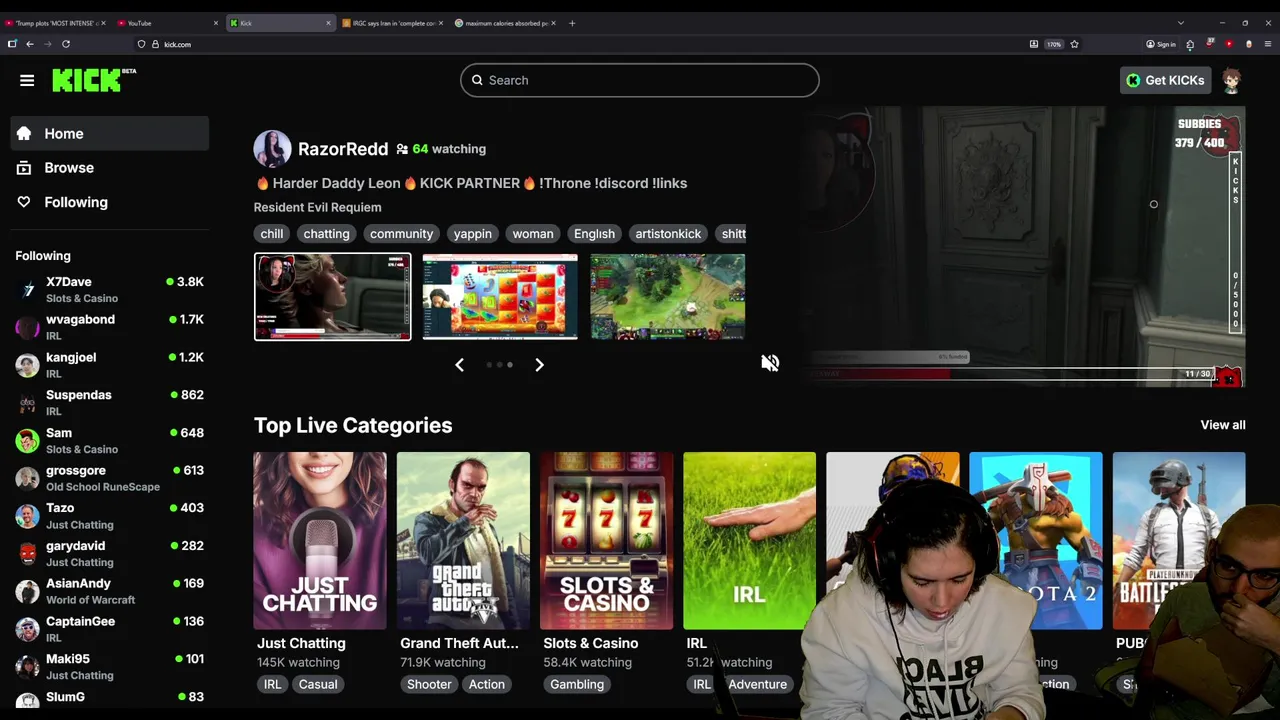Viewport: 1280px width, 720px height.
Task: Select the chill tag
Action: pos(272,234)
